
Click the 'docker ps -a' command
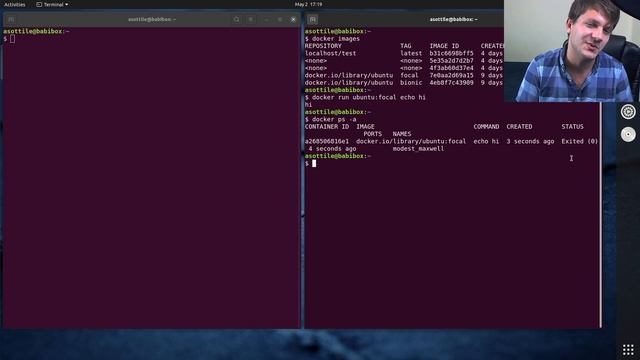(334, 120)
